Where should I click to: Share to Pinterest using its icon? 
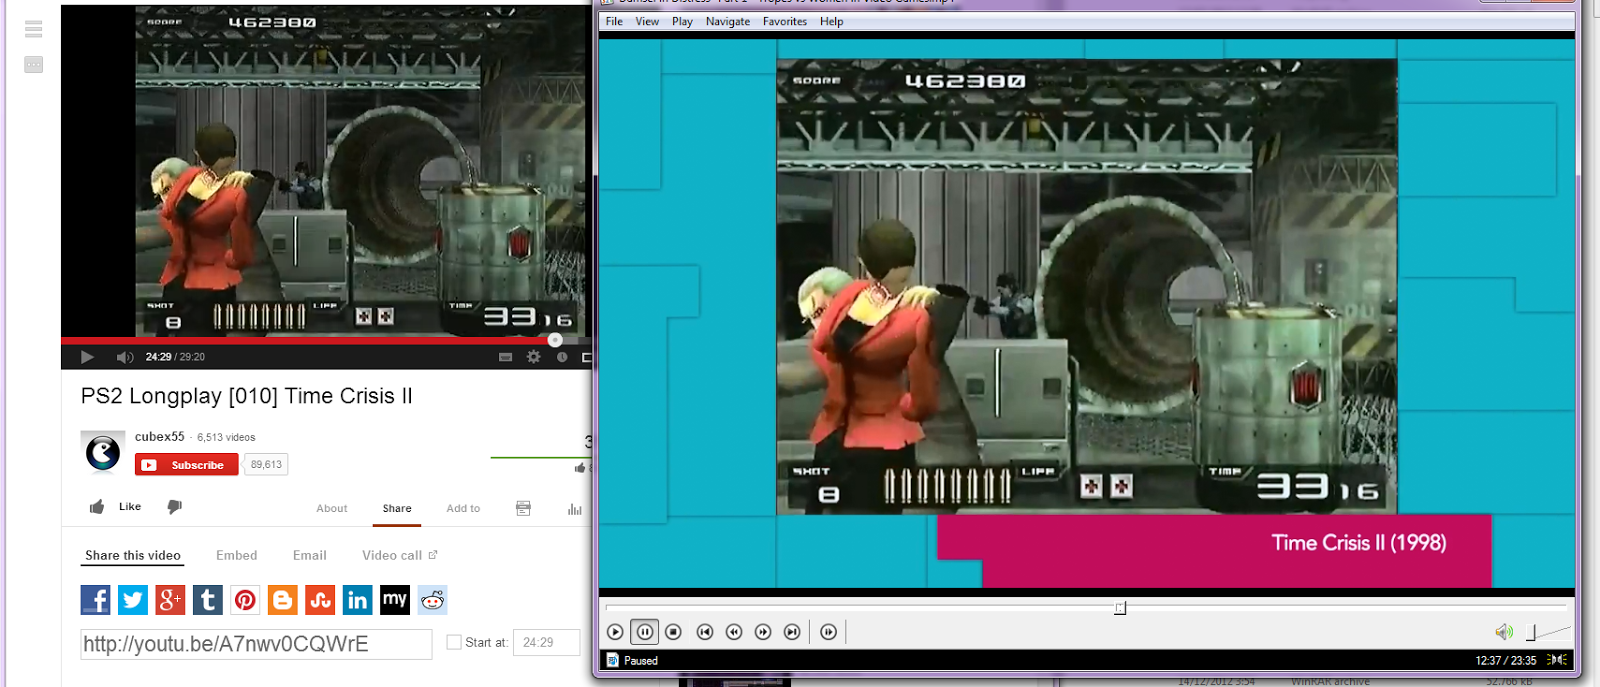click(245, 600)
